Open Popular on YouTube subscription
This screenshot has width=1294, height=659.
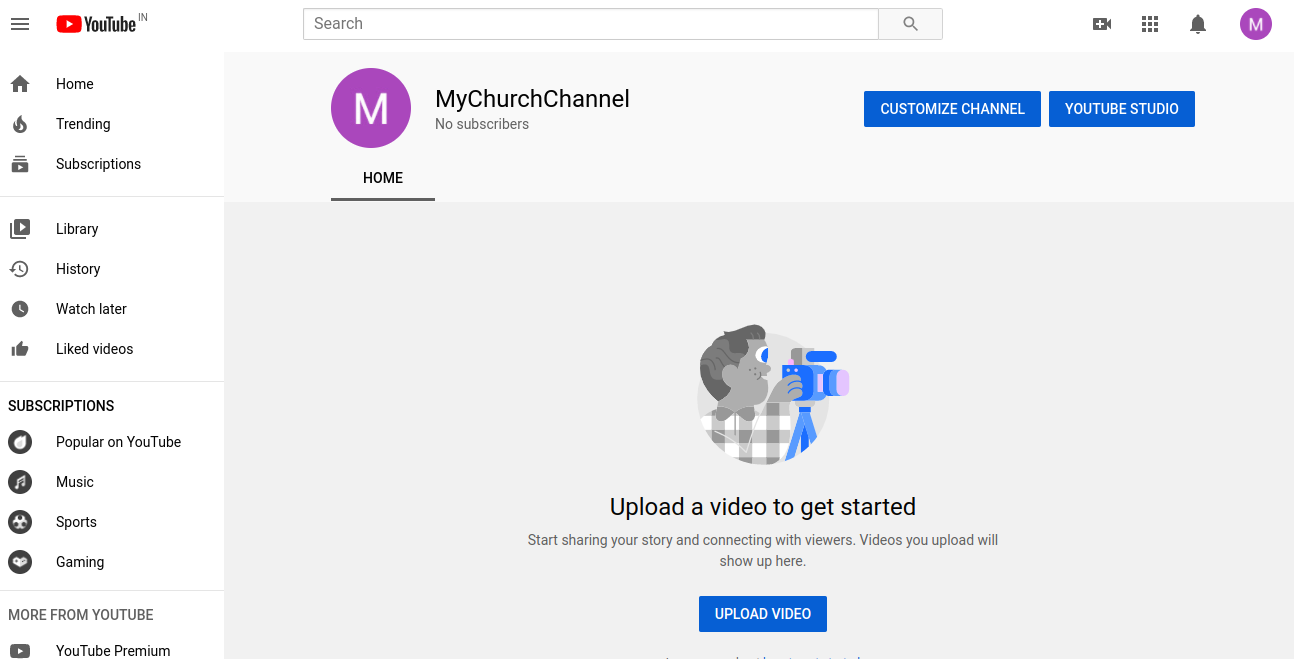pos(112,442)
